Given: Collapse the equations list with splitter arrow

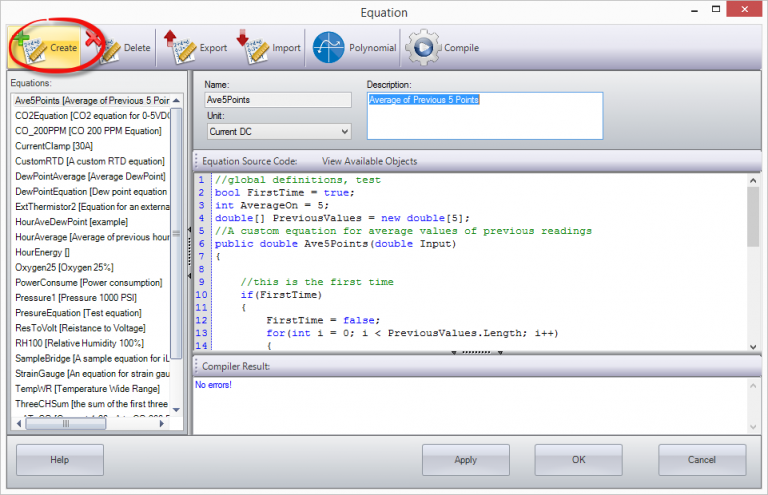Looking at the screenshot, I should coord(189,229).
